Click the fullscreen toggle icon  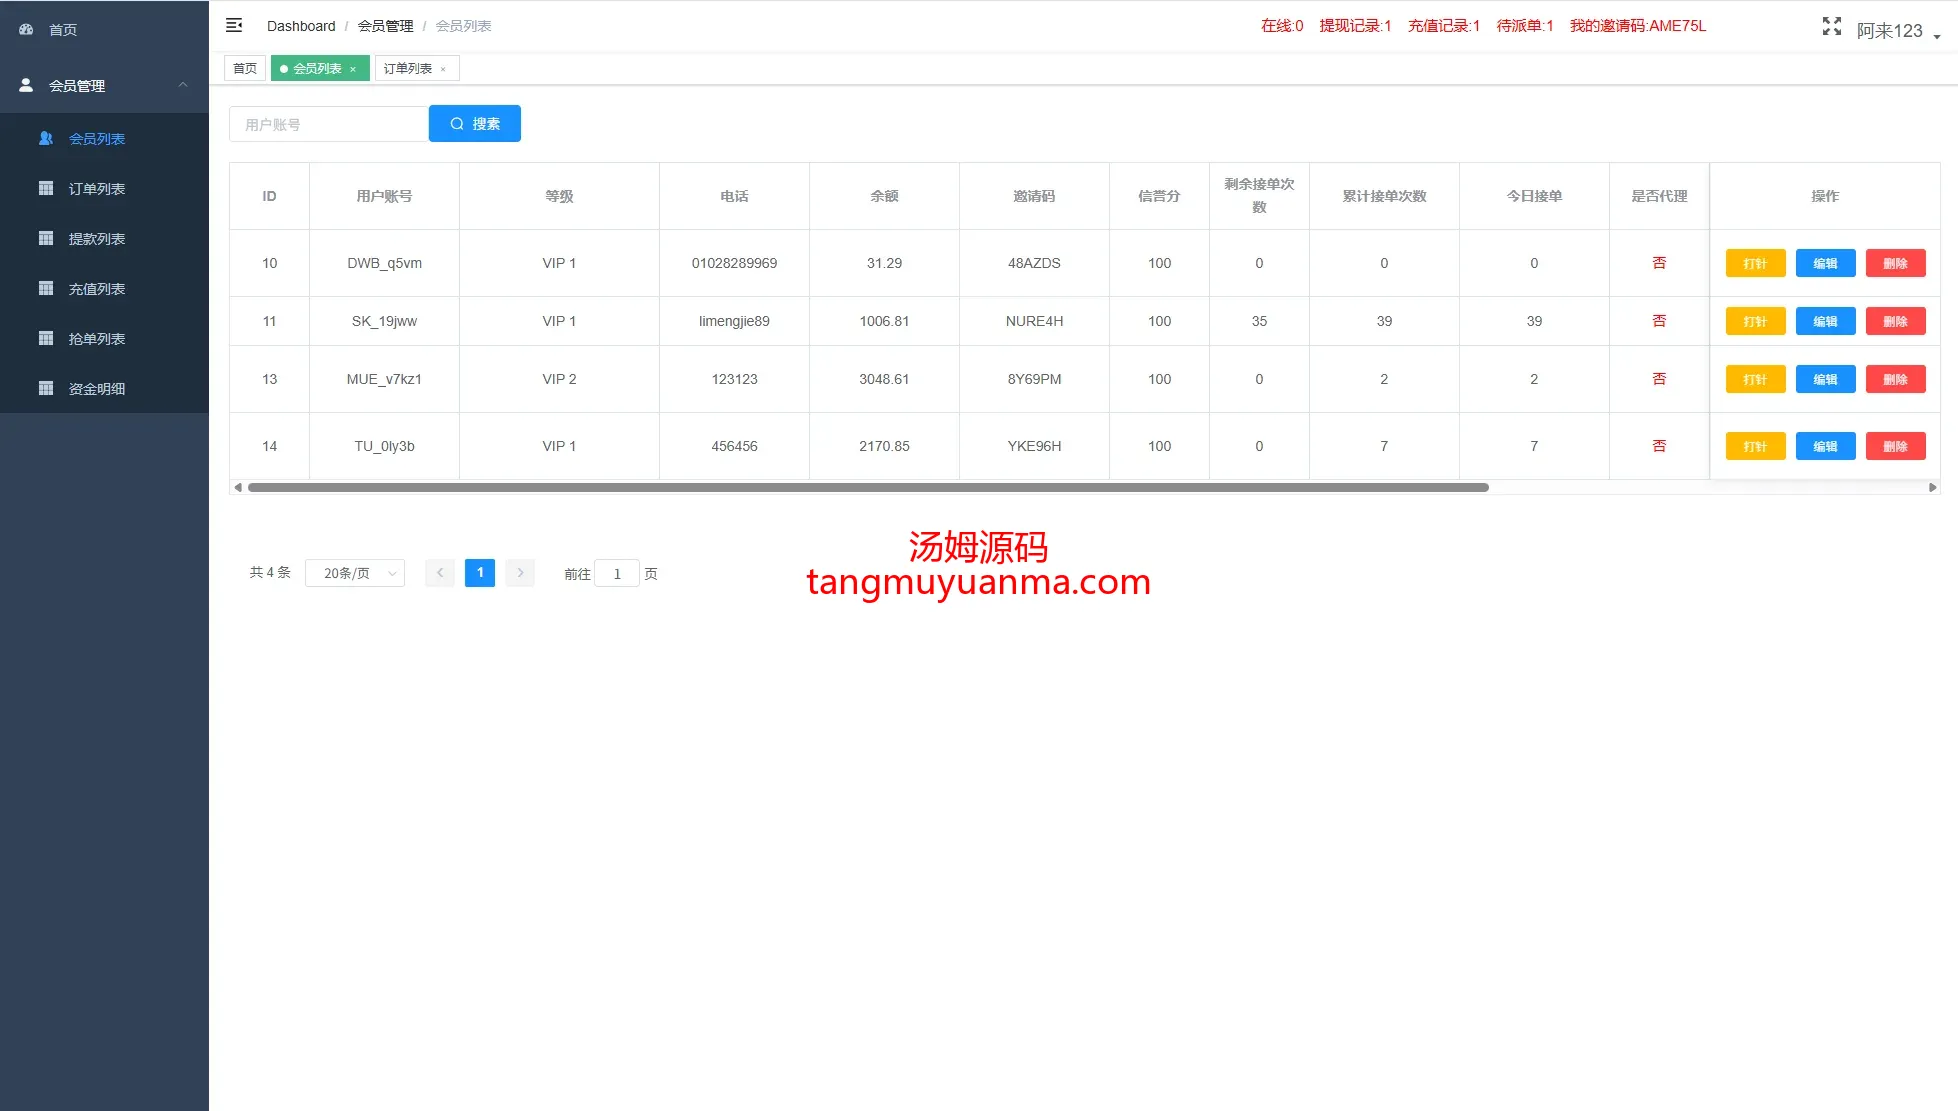1831,26
